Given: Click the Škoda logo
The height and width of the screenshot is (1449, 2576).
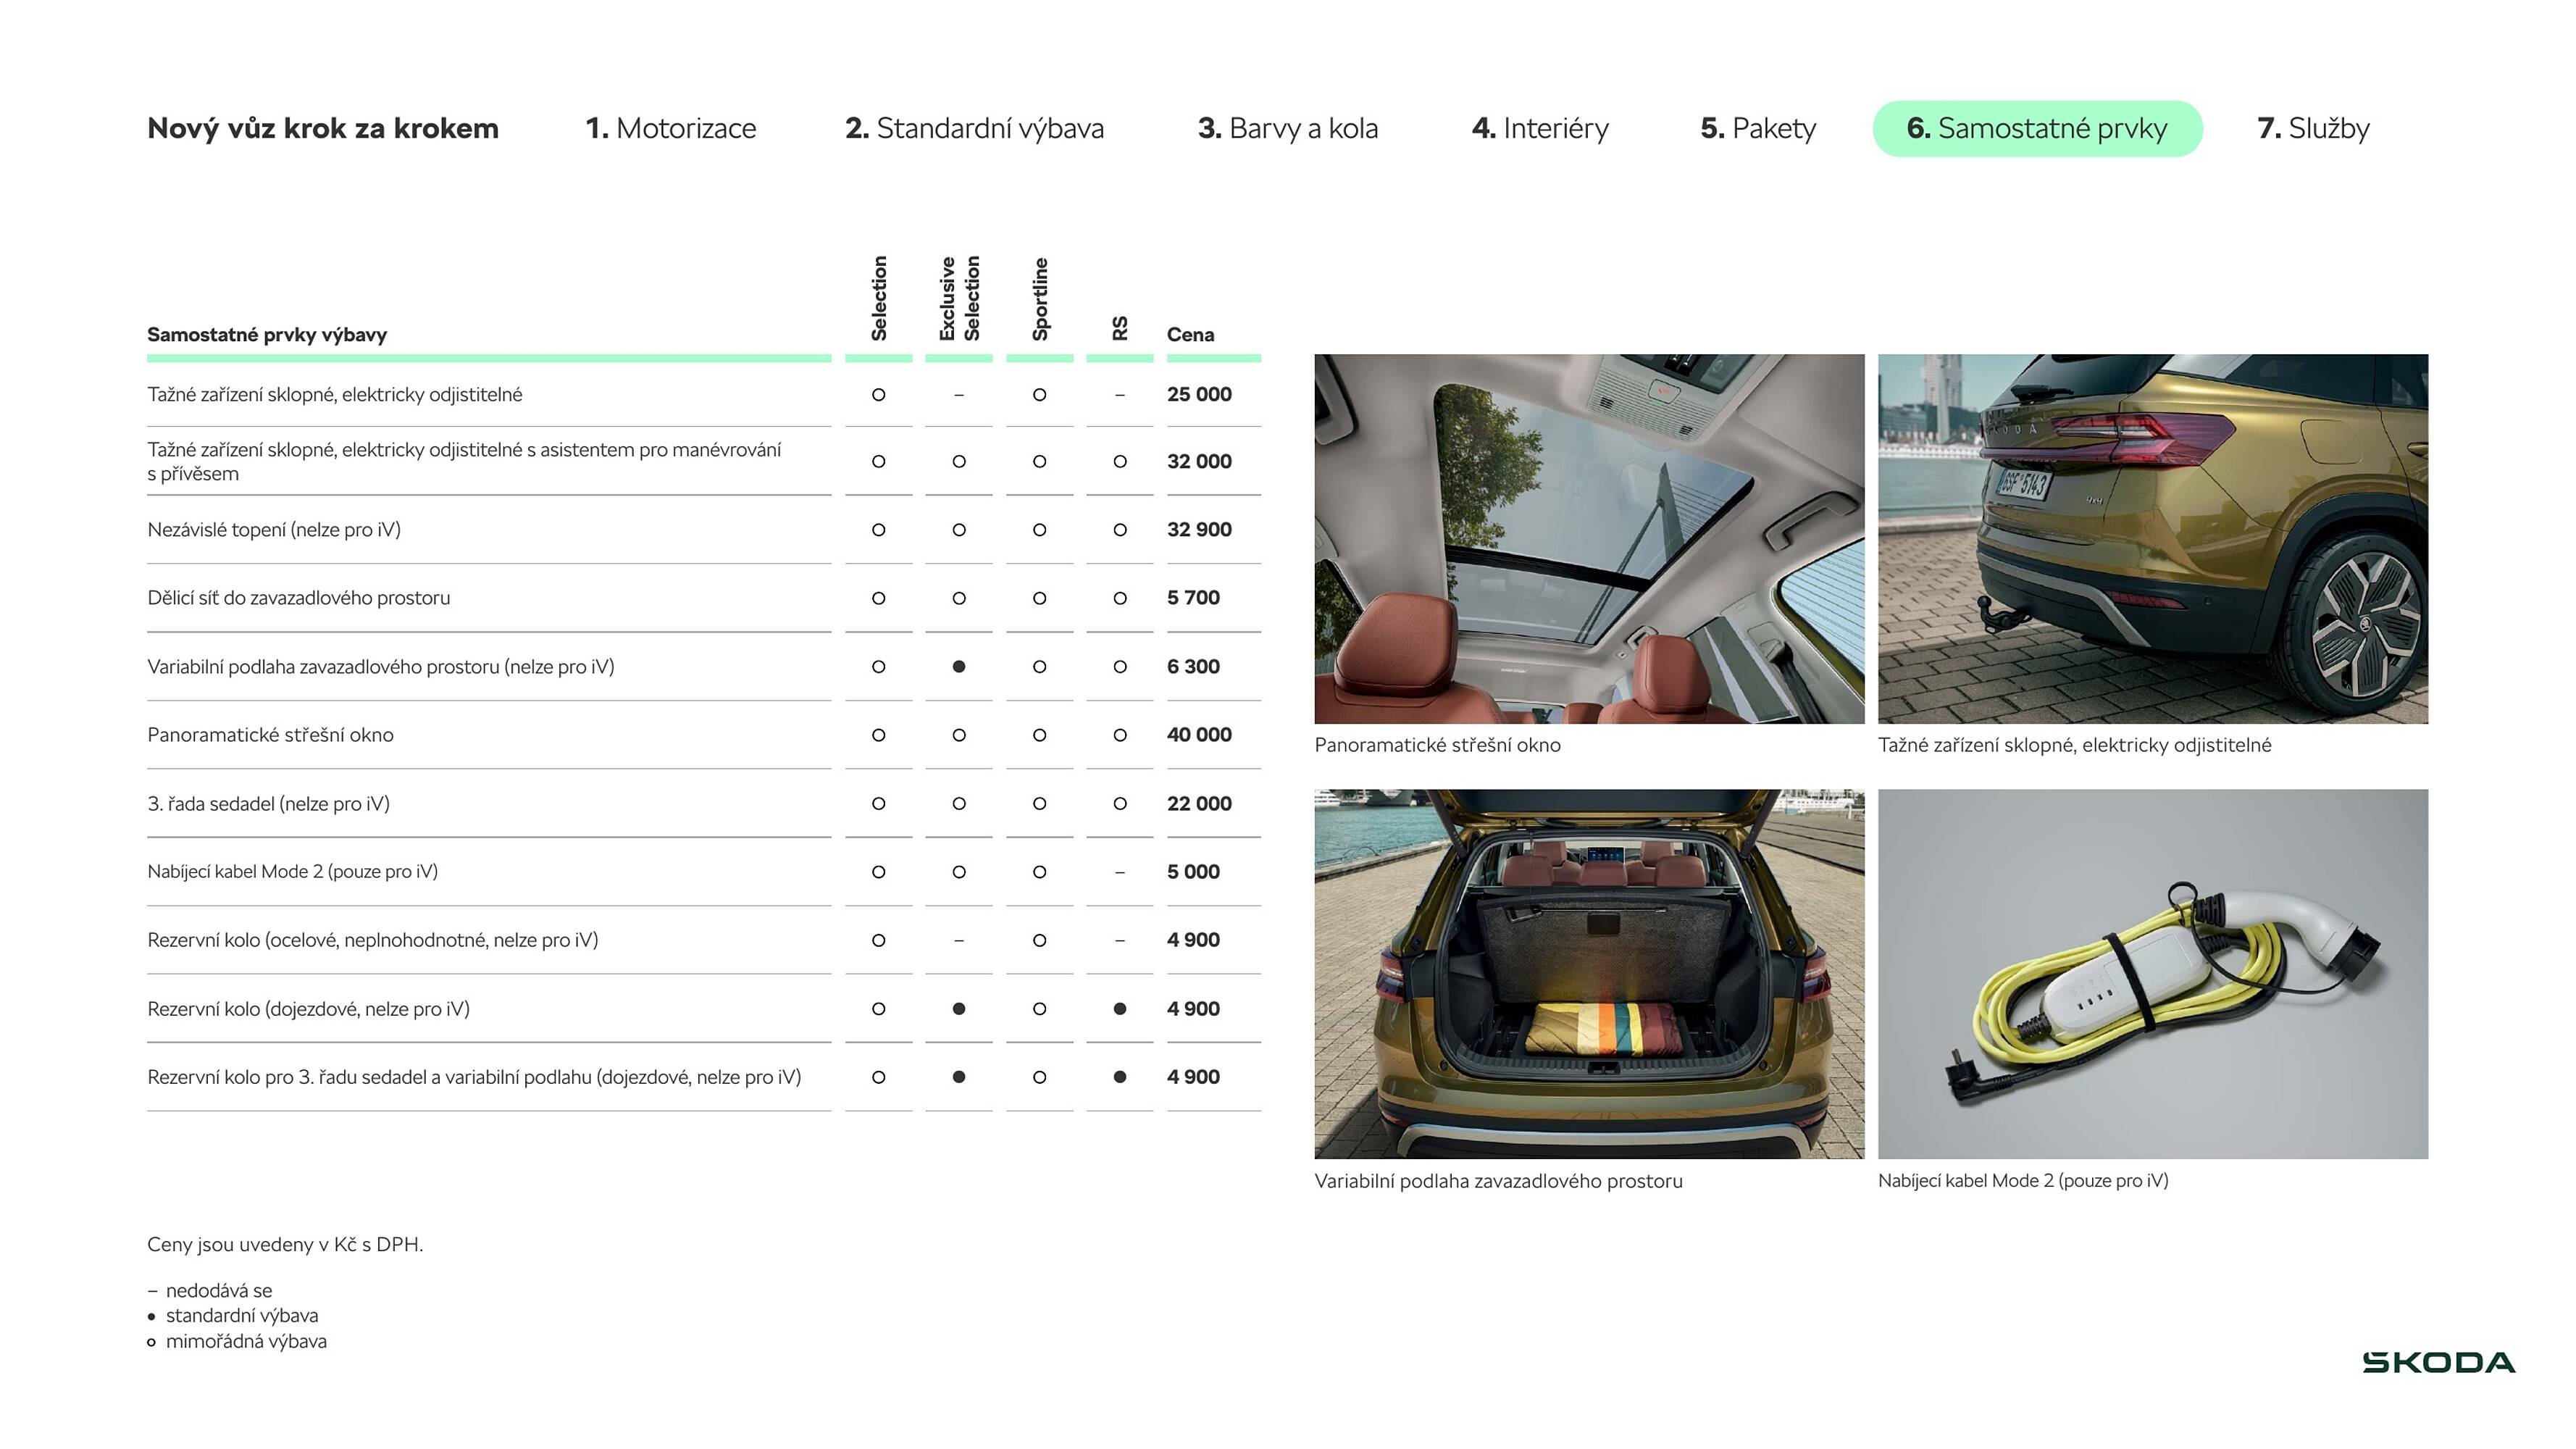Looking at the screenshot, I should (x=2438, y=1362).
